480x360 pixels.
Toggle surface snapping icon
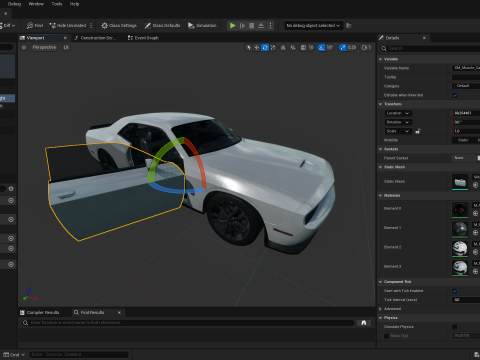click(293, 48)
